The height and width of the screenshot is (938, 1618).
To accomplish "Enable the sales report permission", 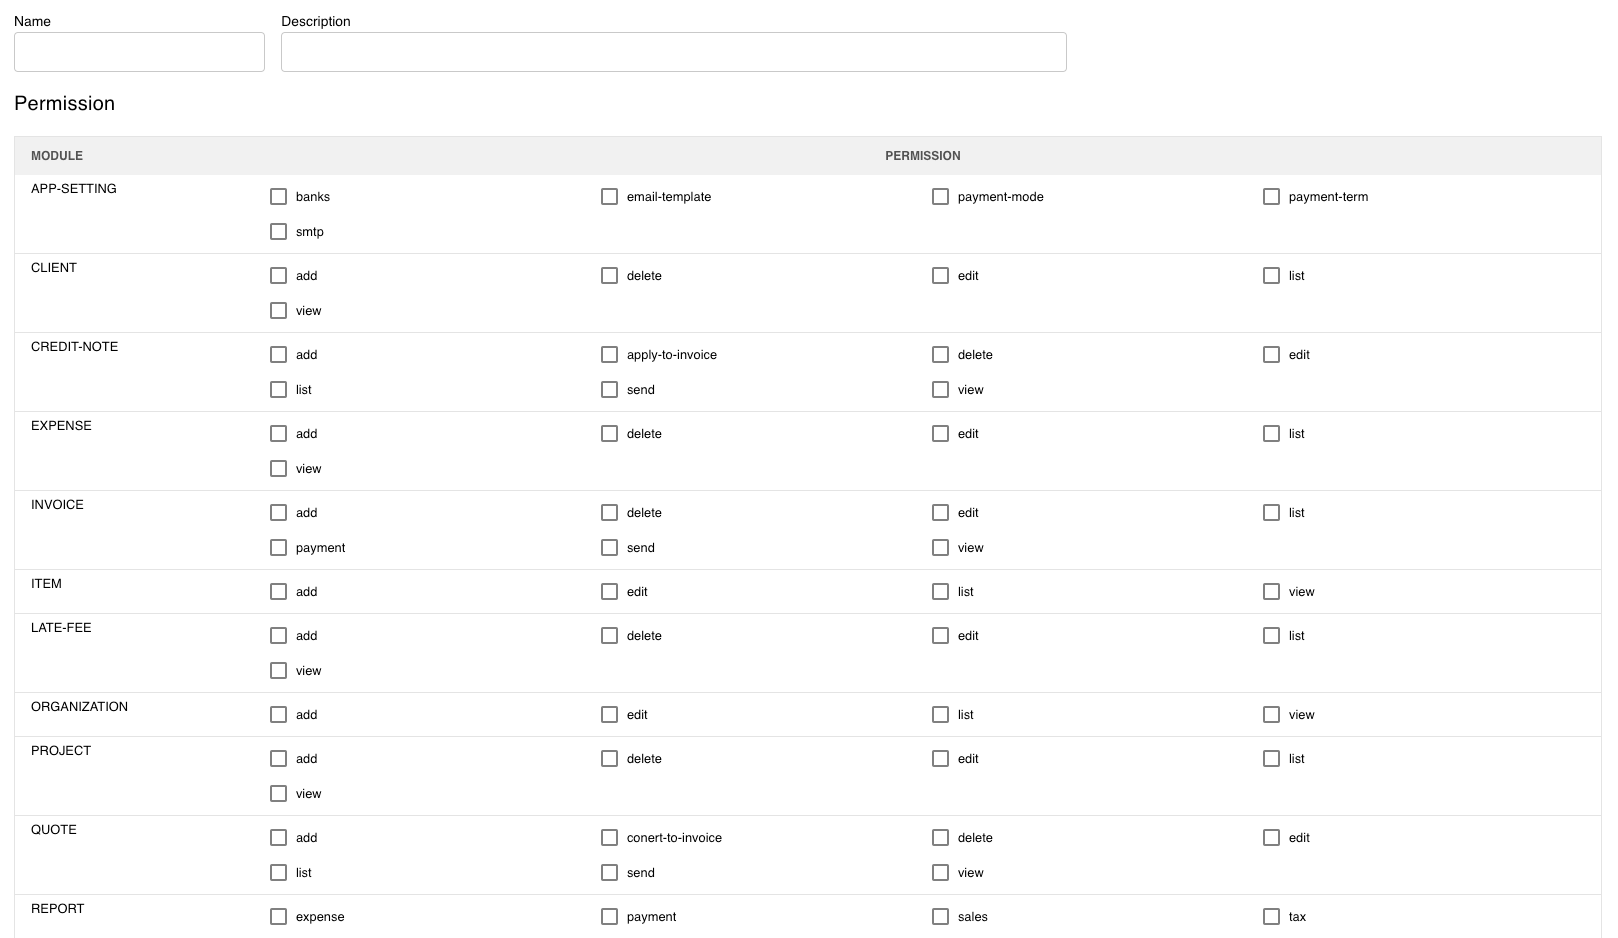I will tap(941, 917).
